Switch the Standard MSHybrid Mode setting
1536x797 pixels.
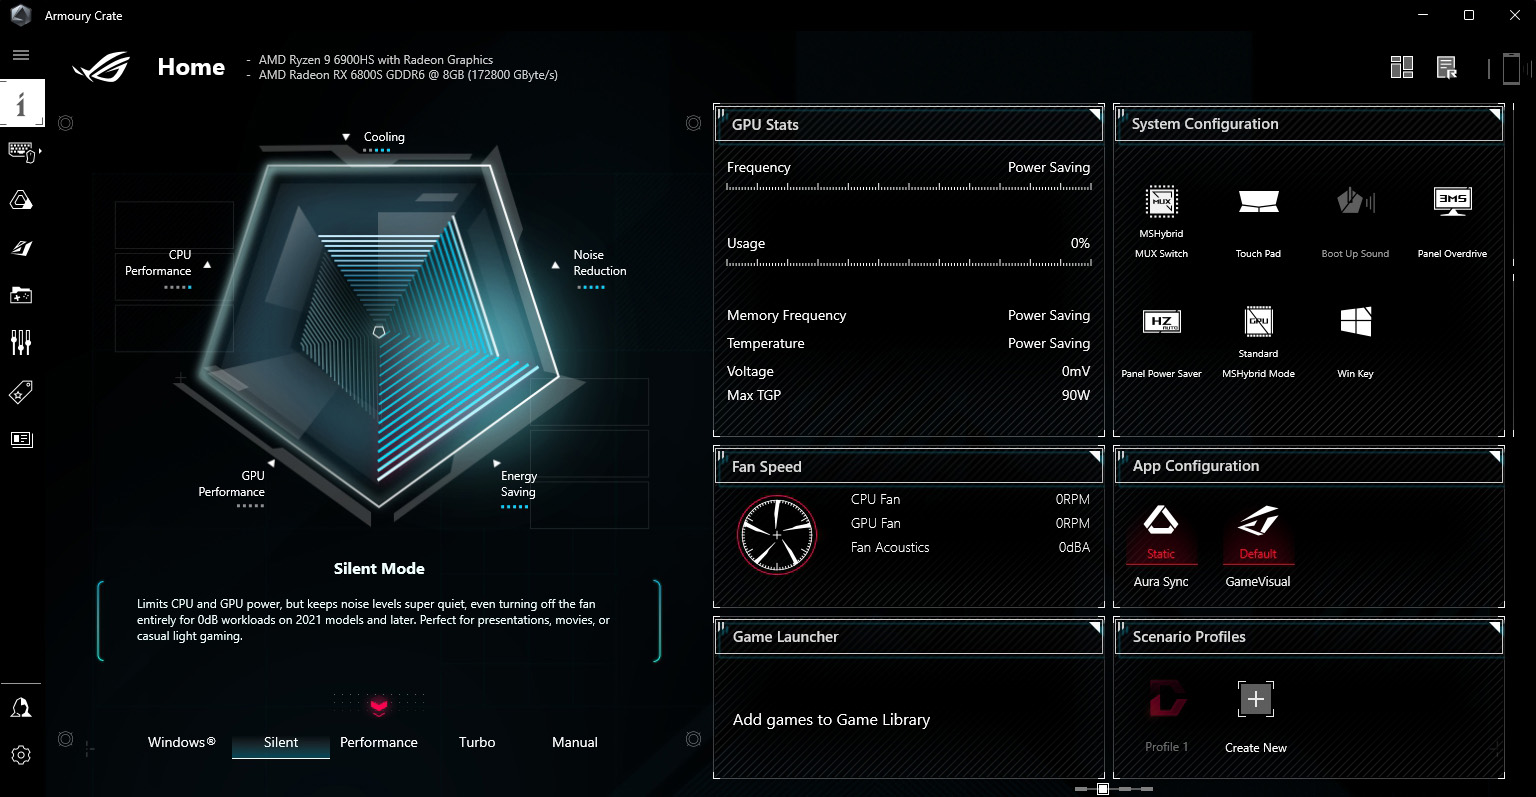(1258, 342)
